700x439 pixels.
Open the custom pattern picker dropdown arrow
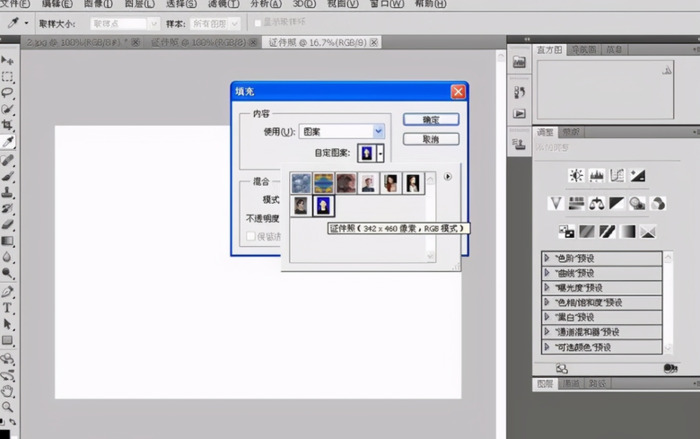(x=380, y=152)
